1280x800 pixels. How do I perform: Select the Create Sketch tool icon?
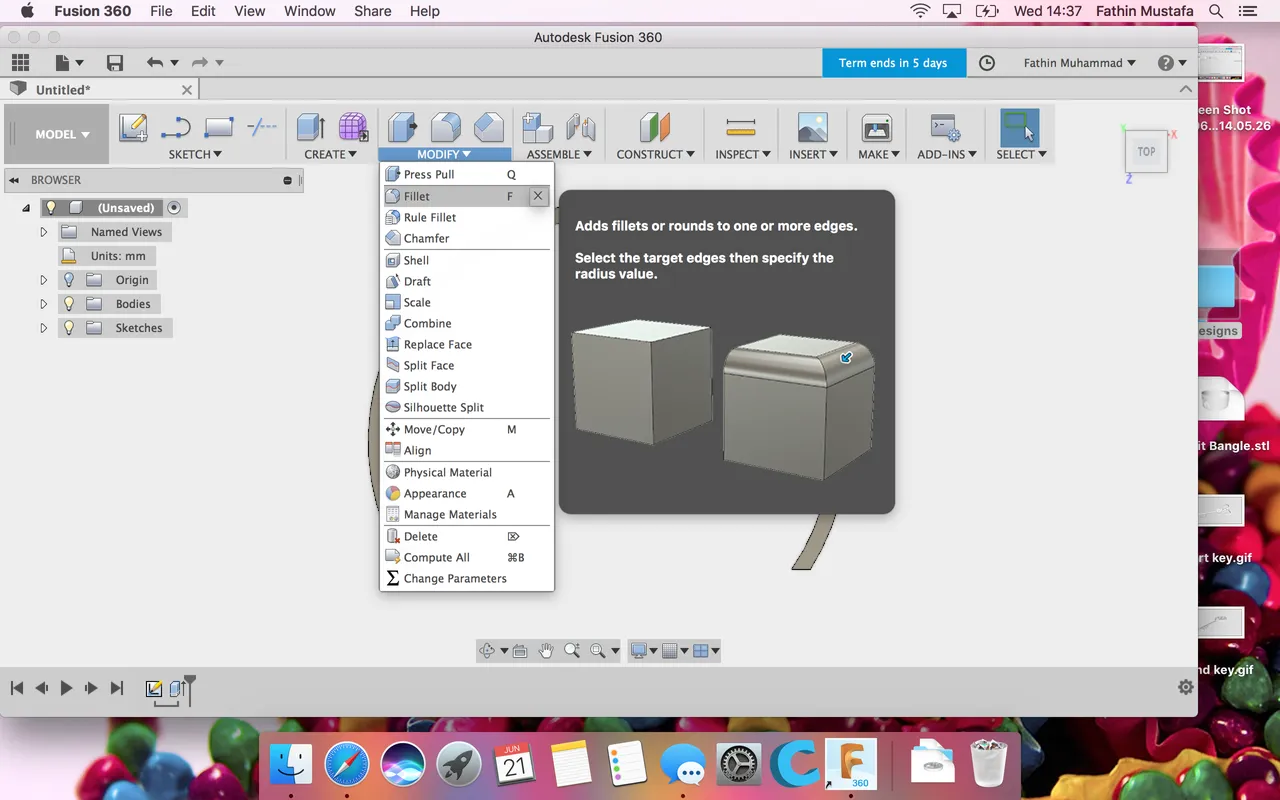(x=133, y=128)
